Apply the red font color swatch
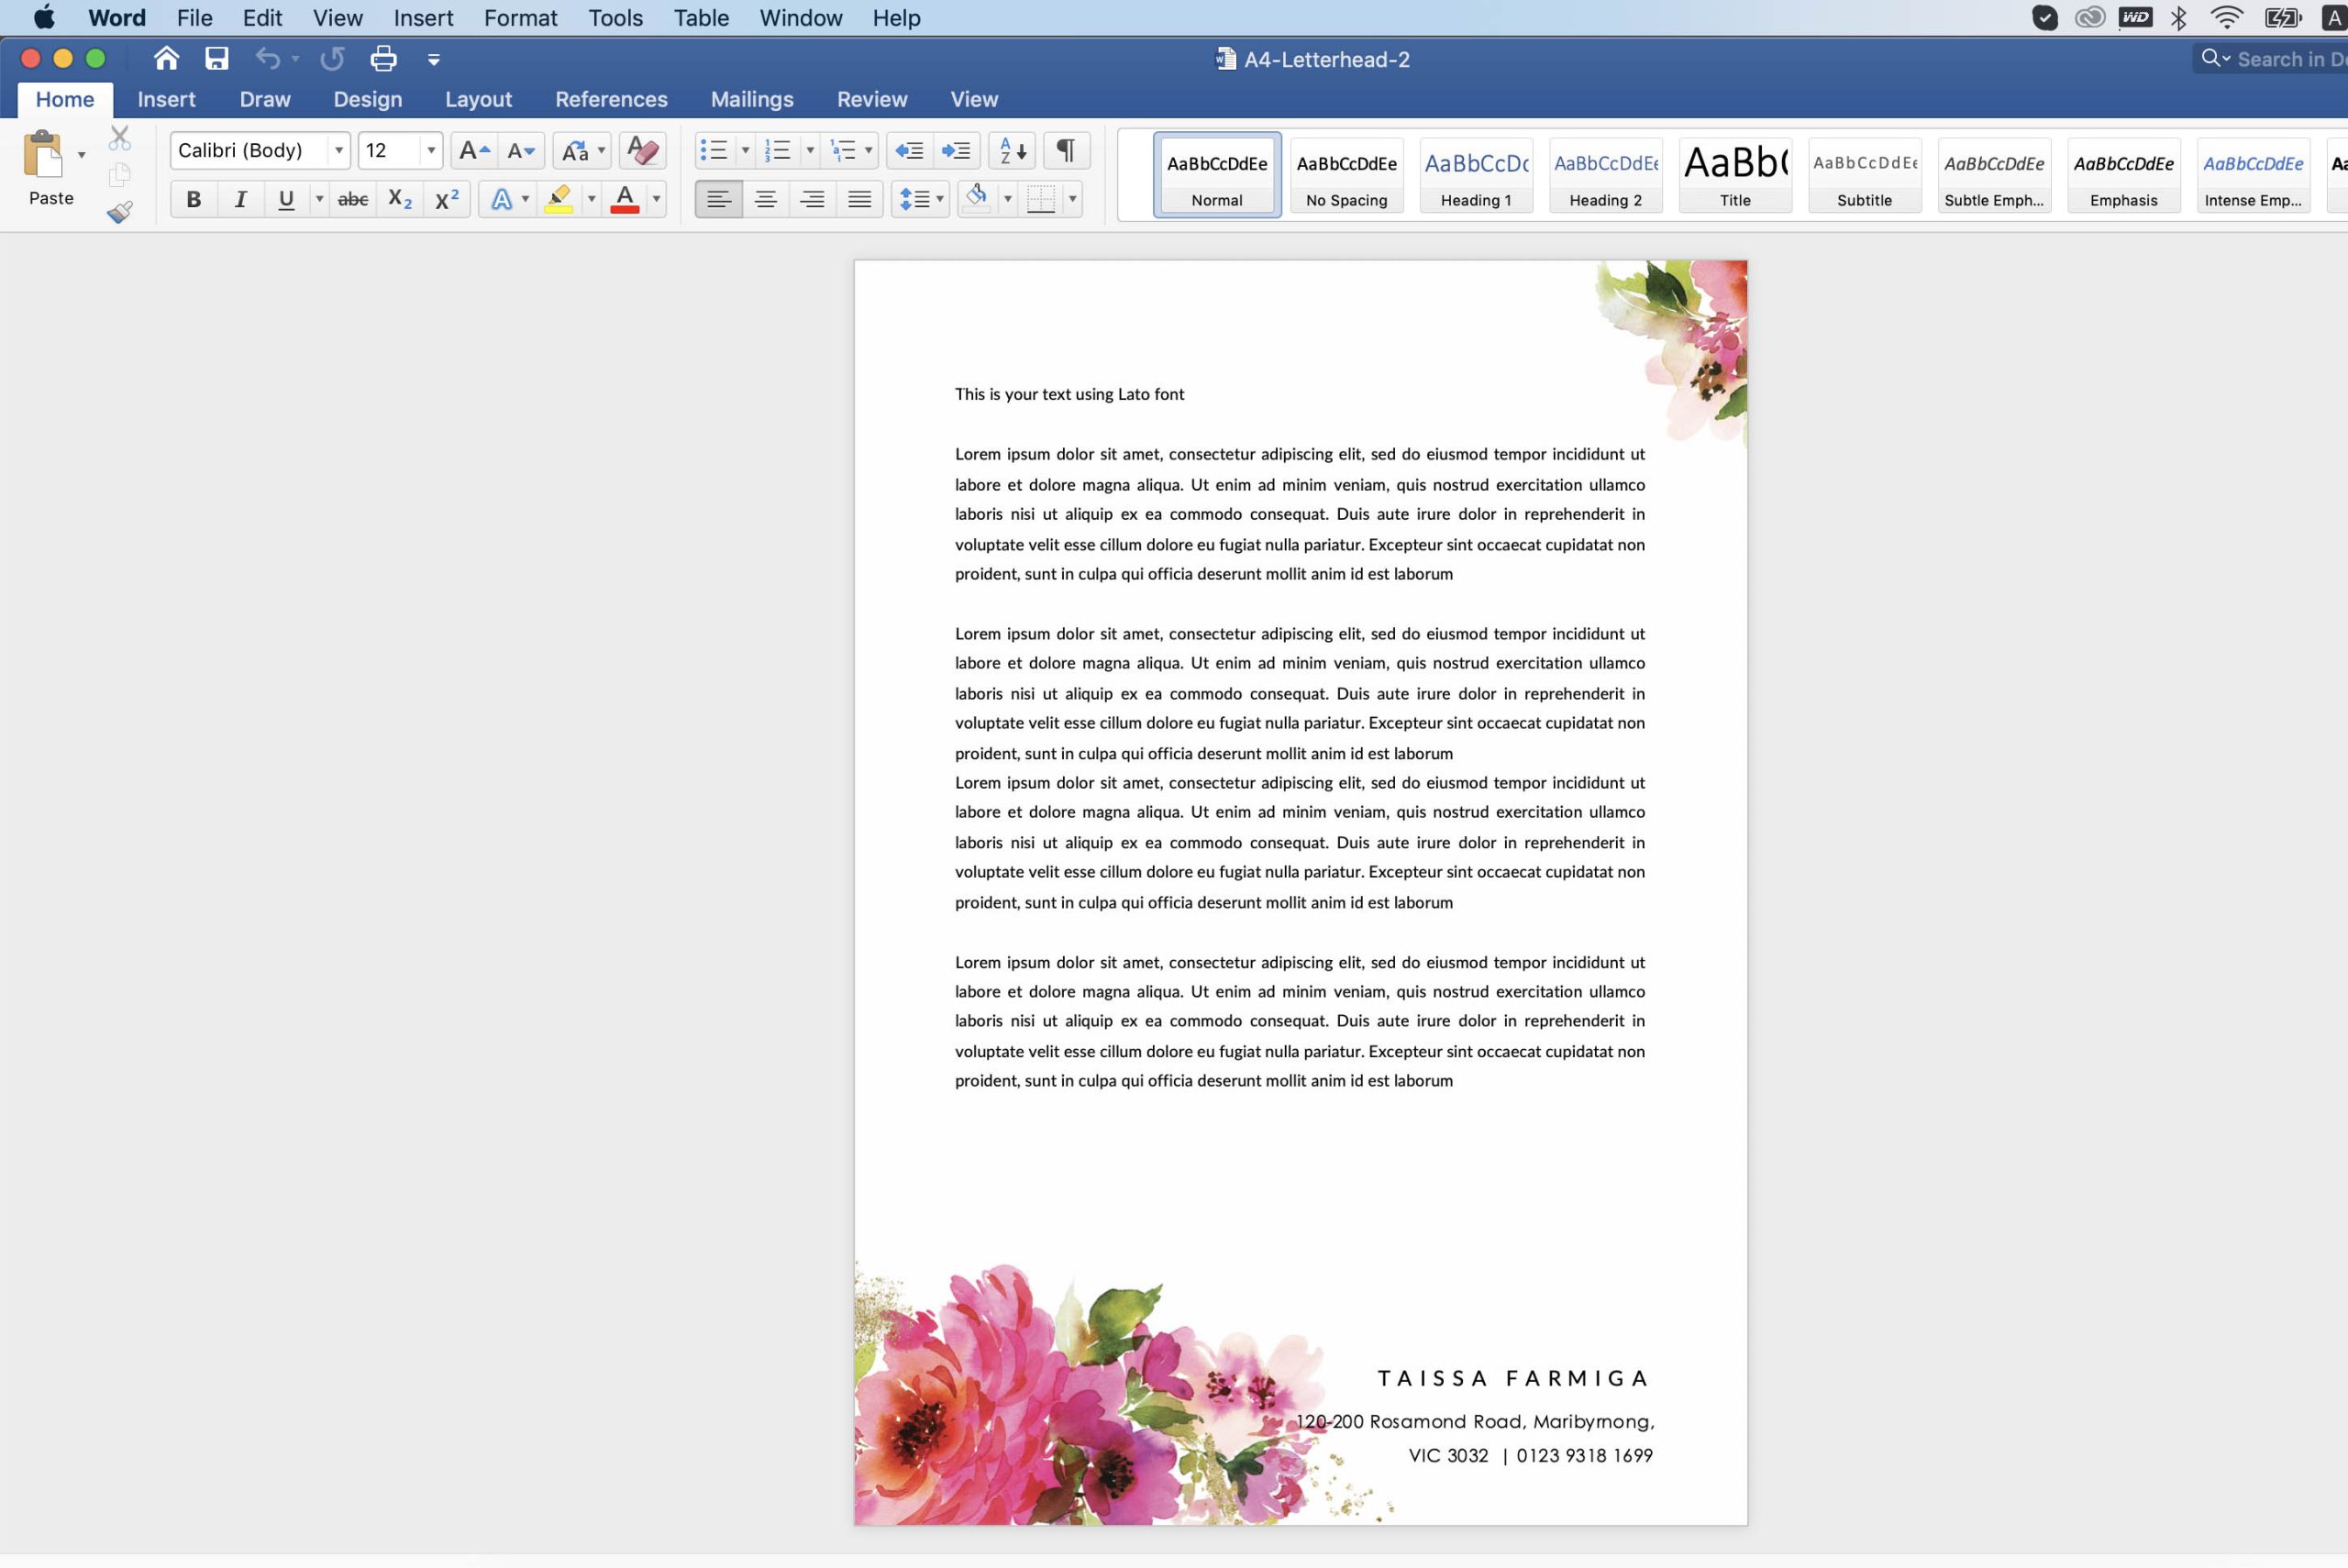The image size is (2348, 1568). point(625,199)
